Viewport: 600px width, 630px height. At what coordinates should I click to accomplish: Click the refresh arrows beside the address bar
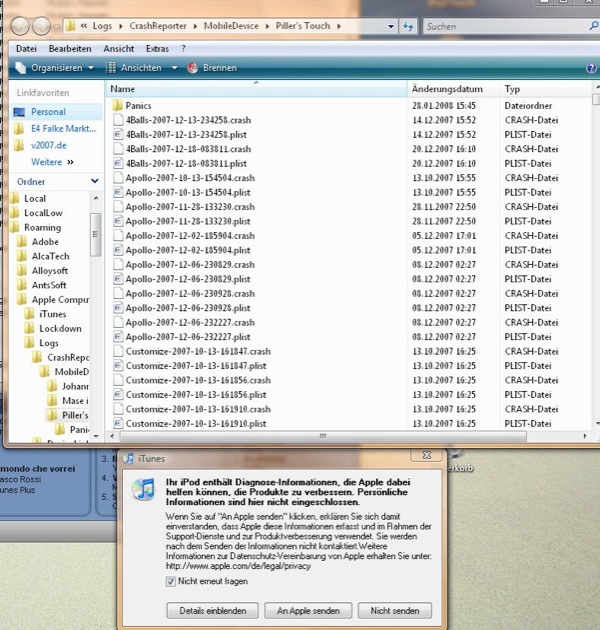408,27
